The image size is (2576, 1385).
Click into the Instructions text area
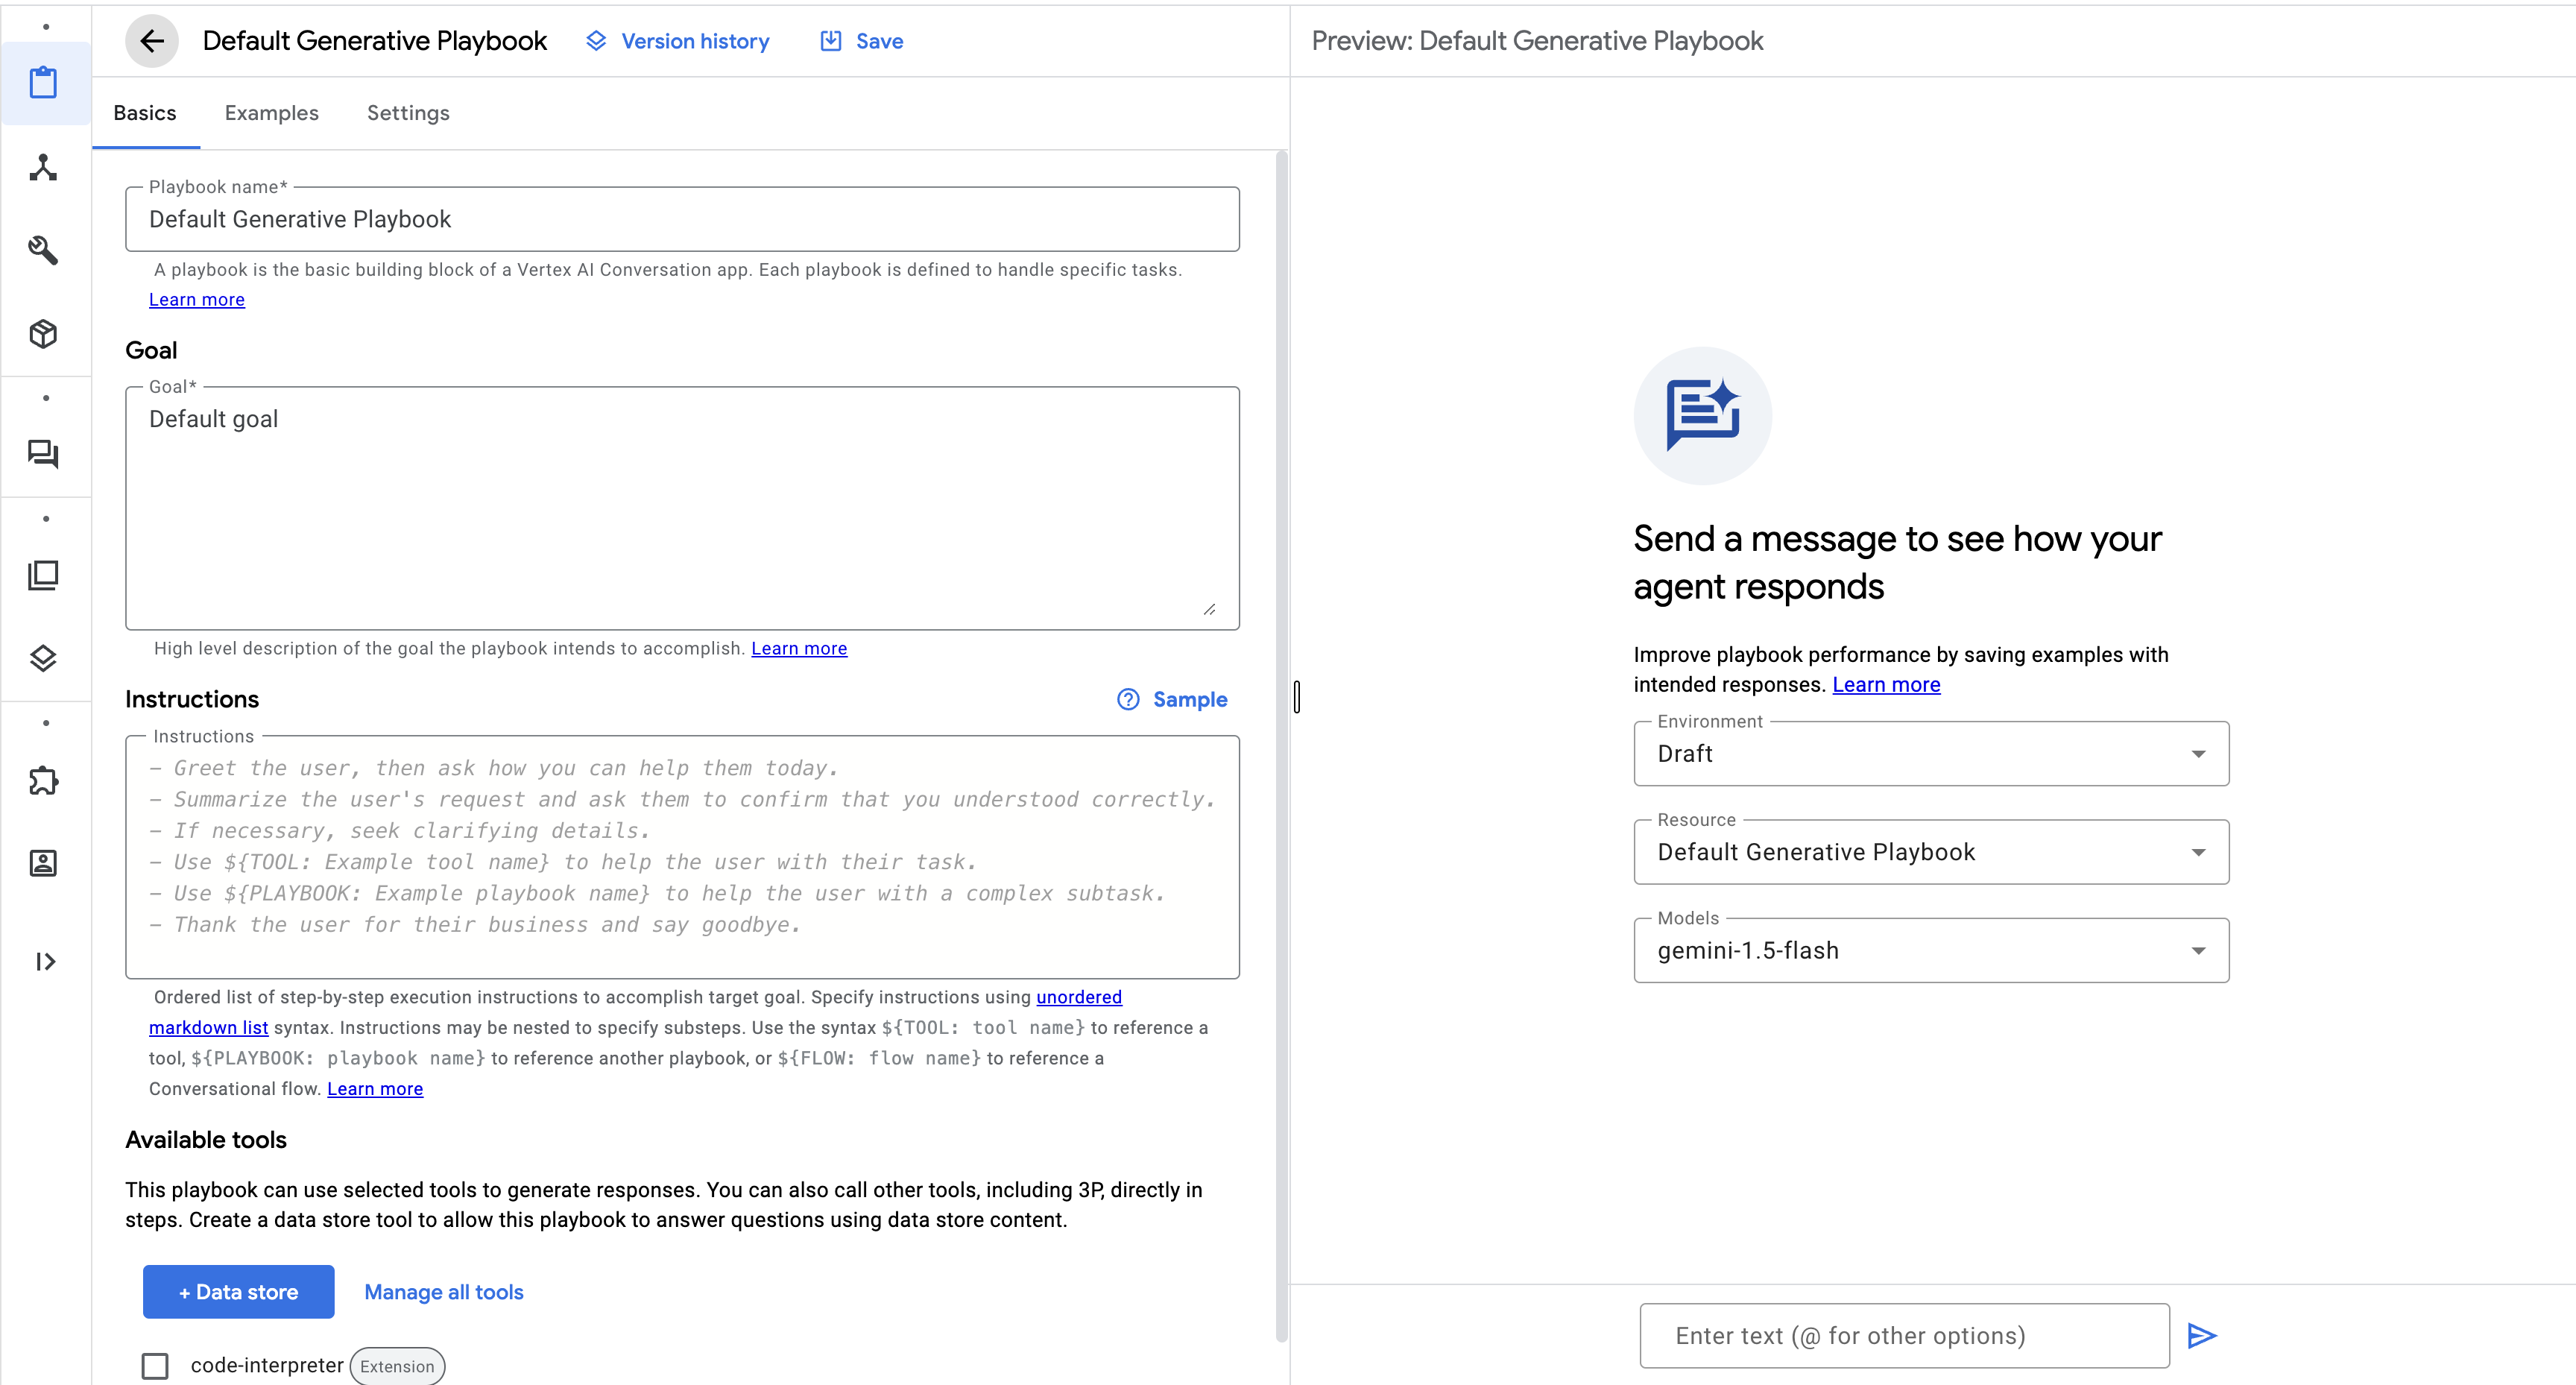682,857
